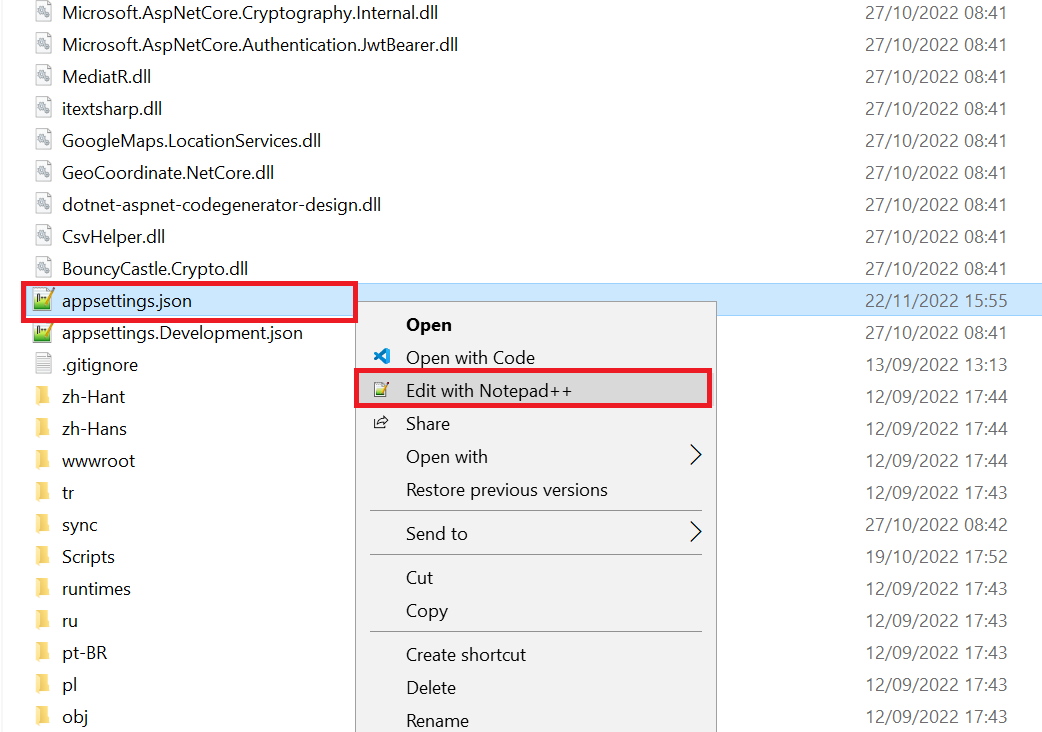Click the .gitignore file icon
The height and width of the screenshot is (732, 1042).
(43, 364)
